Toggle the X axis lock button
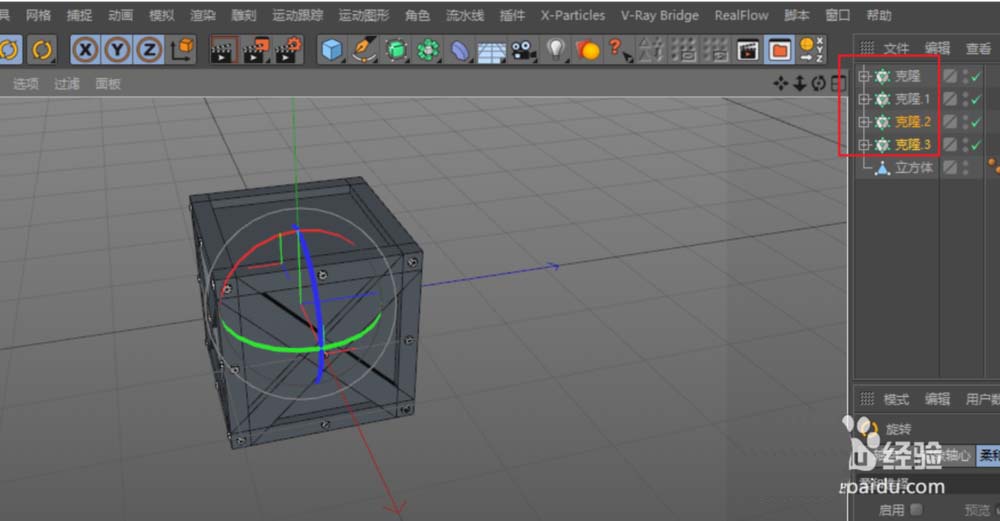This screenshot has height=521, width=1000. [x=85, y=49]
